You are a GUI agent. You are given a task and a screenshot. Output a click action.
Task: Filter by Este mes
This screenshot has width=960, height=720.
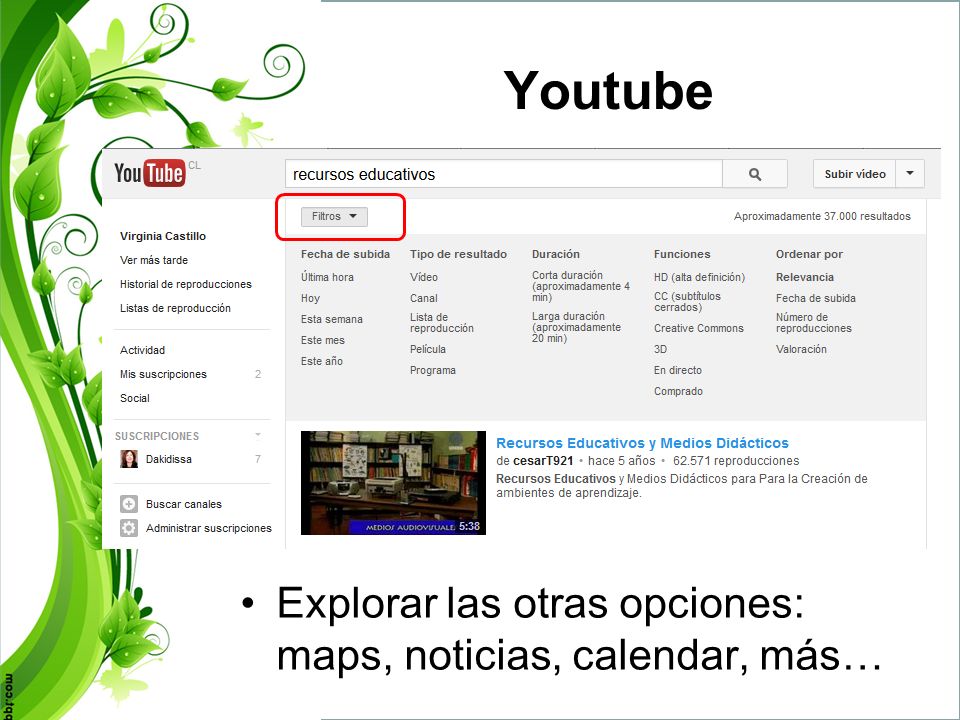click(x=323, y=340)
